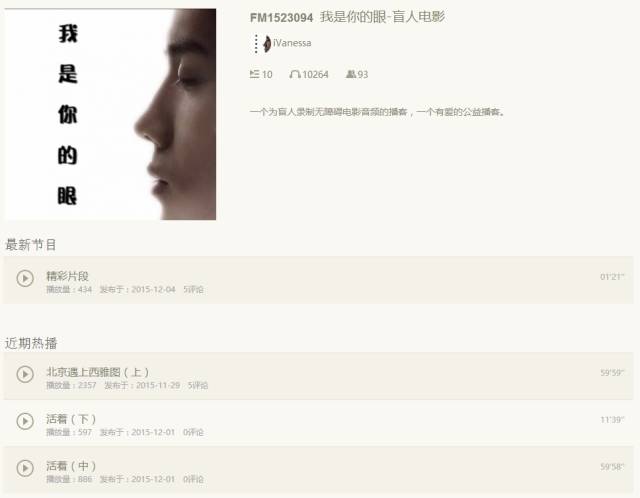
Task: Click the 59'59" duration label
Action: click(612, 373)
